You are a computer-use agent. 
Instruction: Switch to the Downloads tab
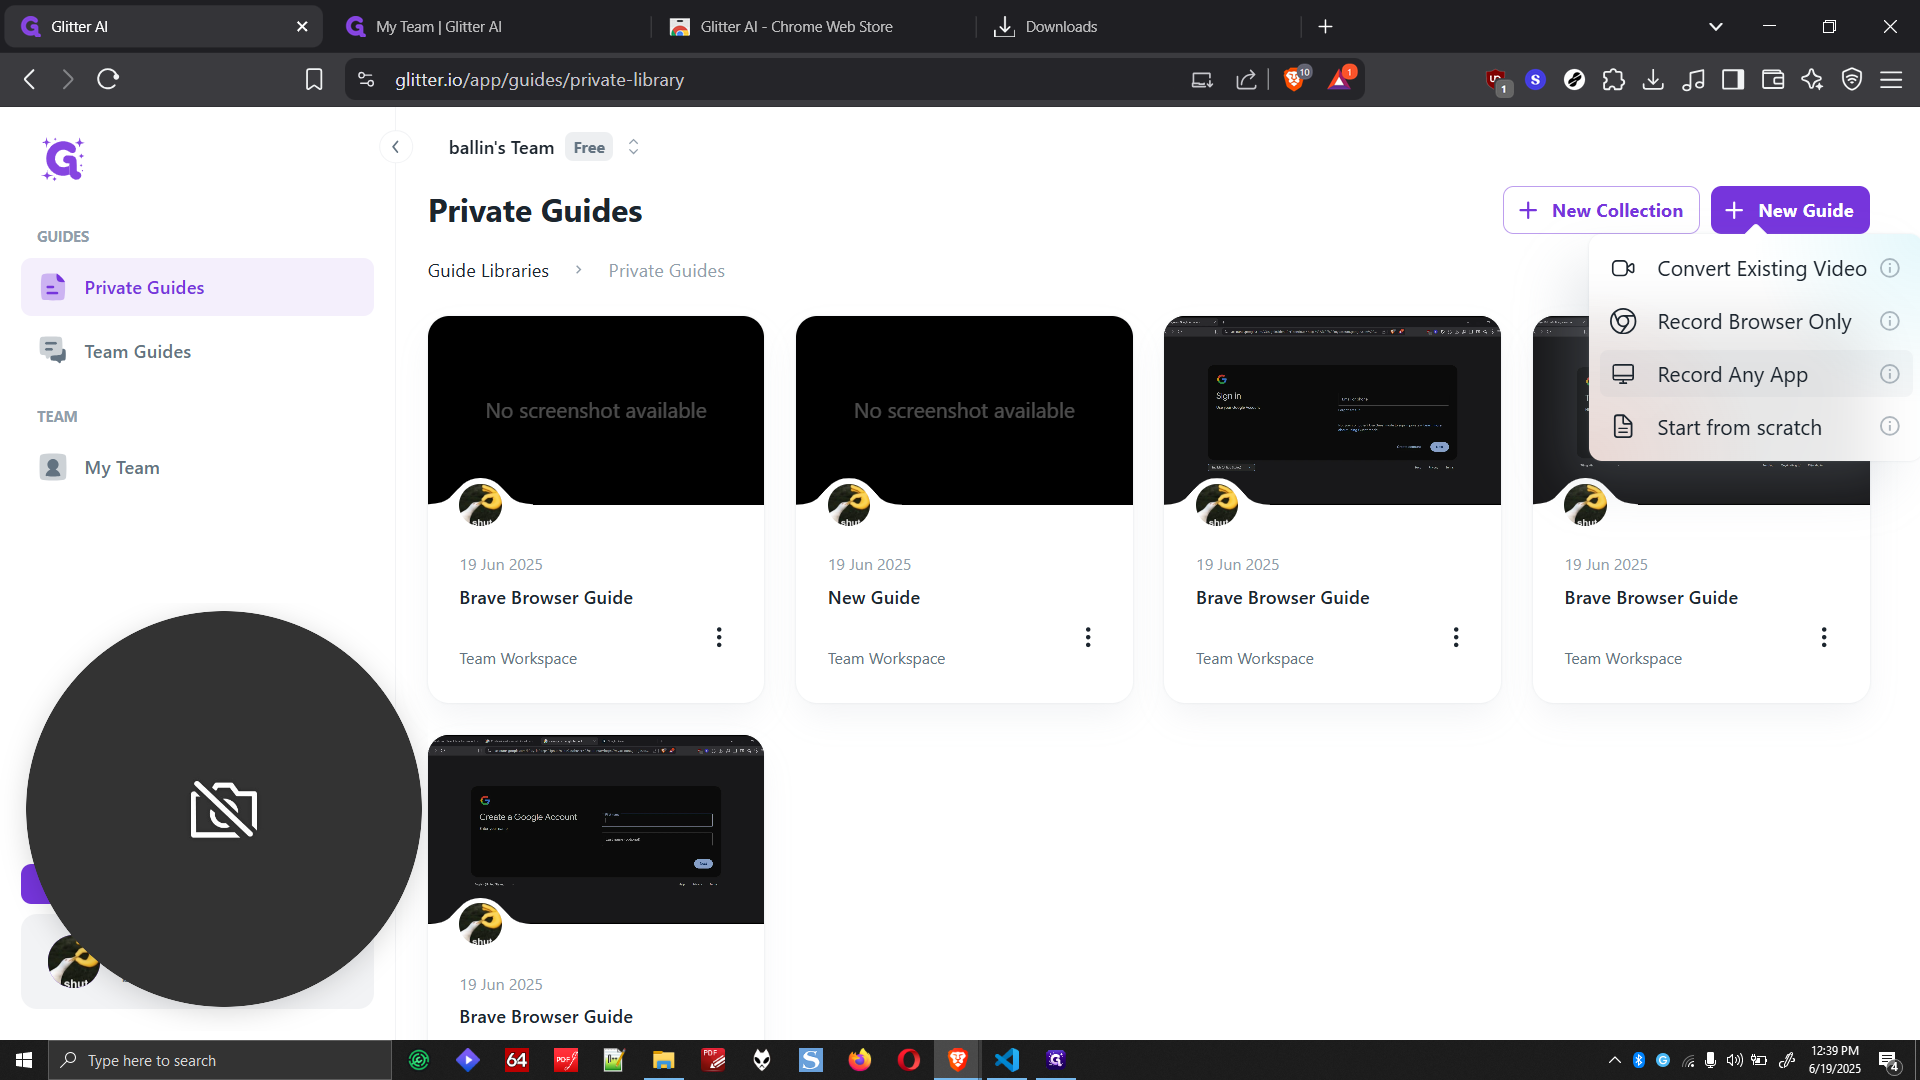click(1140, 27)
